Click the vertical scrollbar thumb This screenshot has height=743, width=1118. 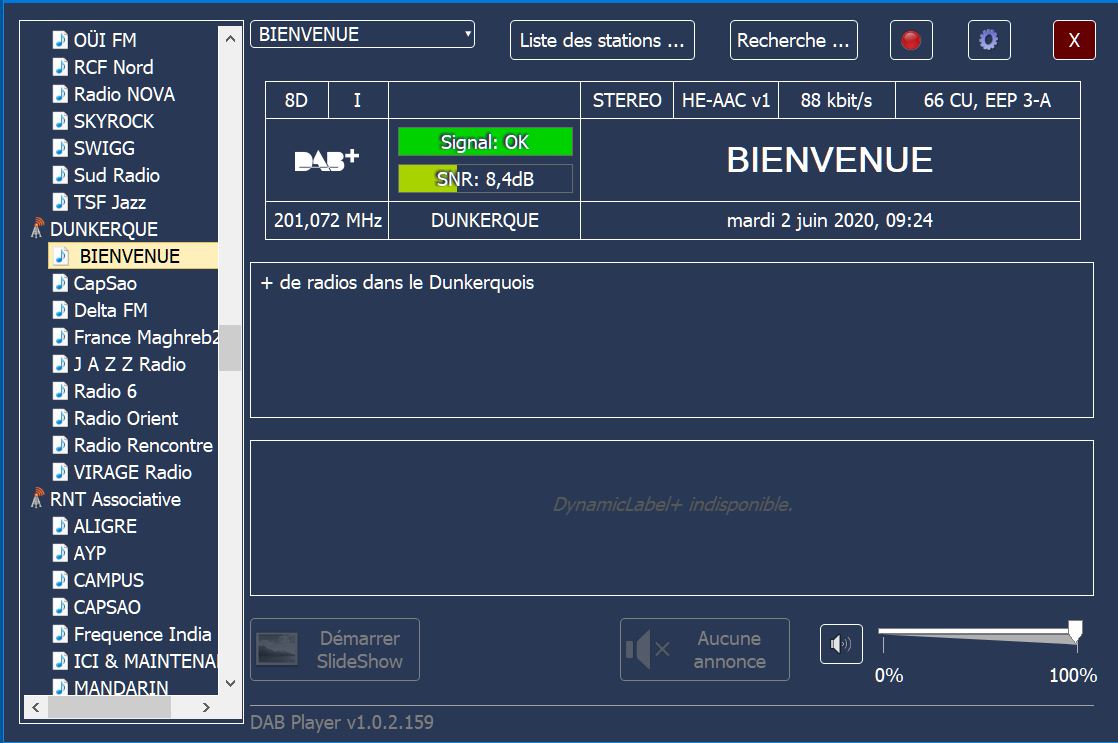(230, 348)
